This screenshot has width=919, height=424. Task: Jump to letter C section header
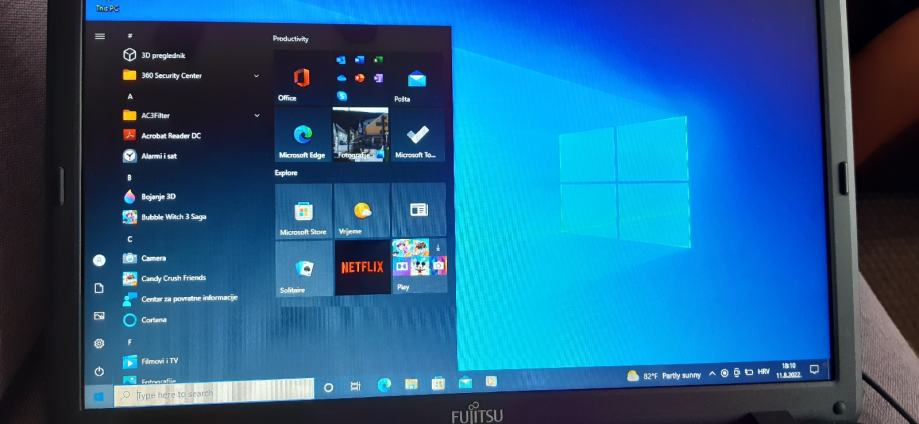130,239
